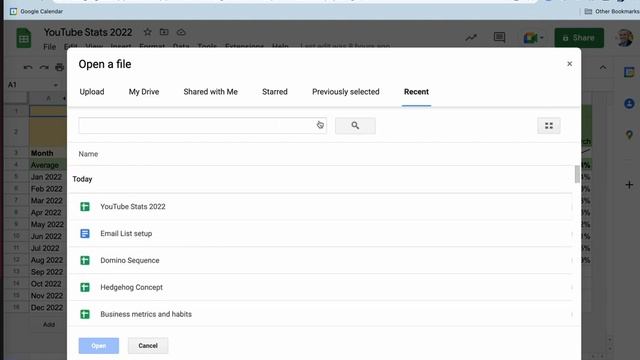
Task: Open the File menu in Sheets
Action: 49,47
